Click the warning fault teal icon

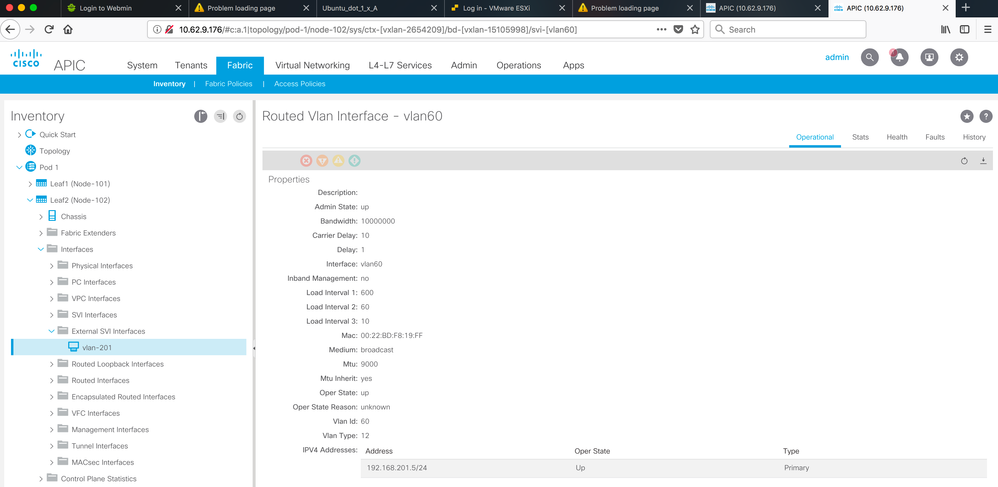[x=355, y=161]
